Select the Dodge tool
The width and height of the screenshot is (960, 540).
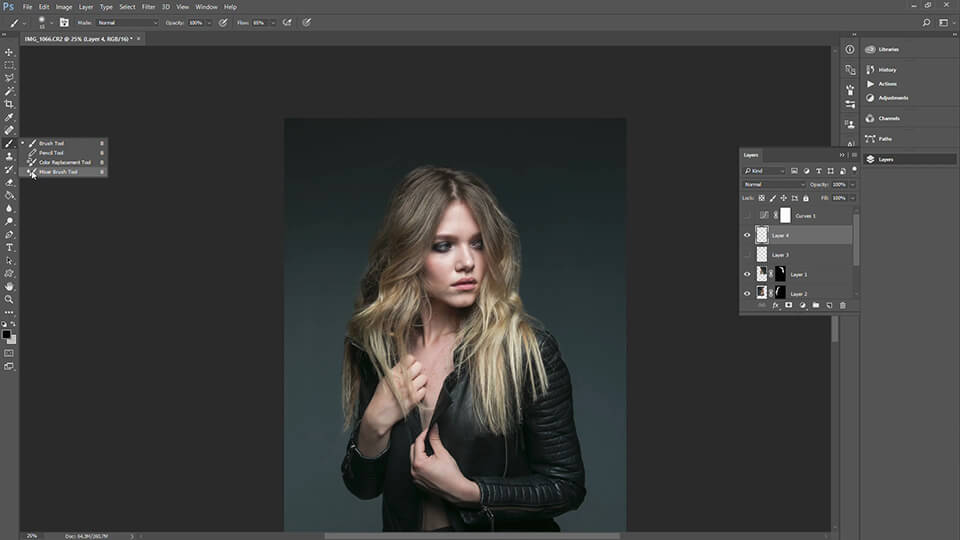(x=9, y=221)
